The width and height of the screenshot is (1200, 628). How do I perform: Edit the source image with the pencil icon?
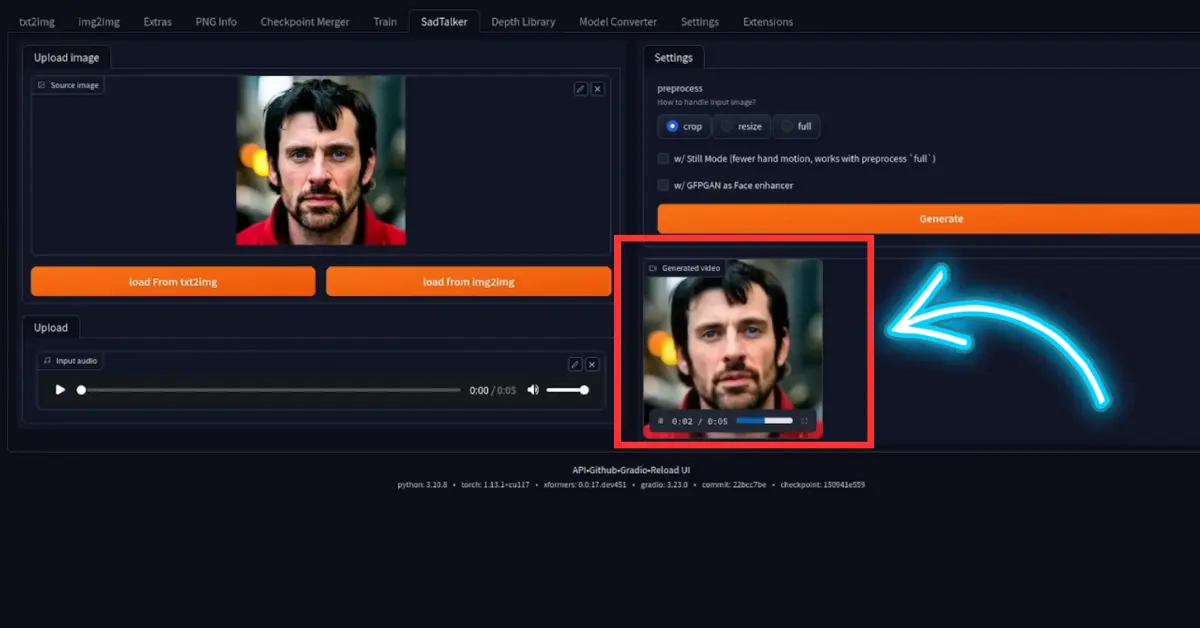580,89
